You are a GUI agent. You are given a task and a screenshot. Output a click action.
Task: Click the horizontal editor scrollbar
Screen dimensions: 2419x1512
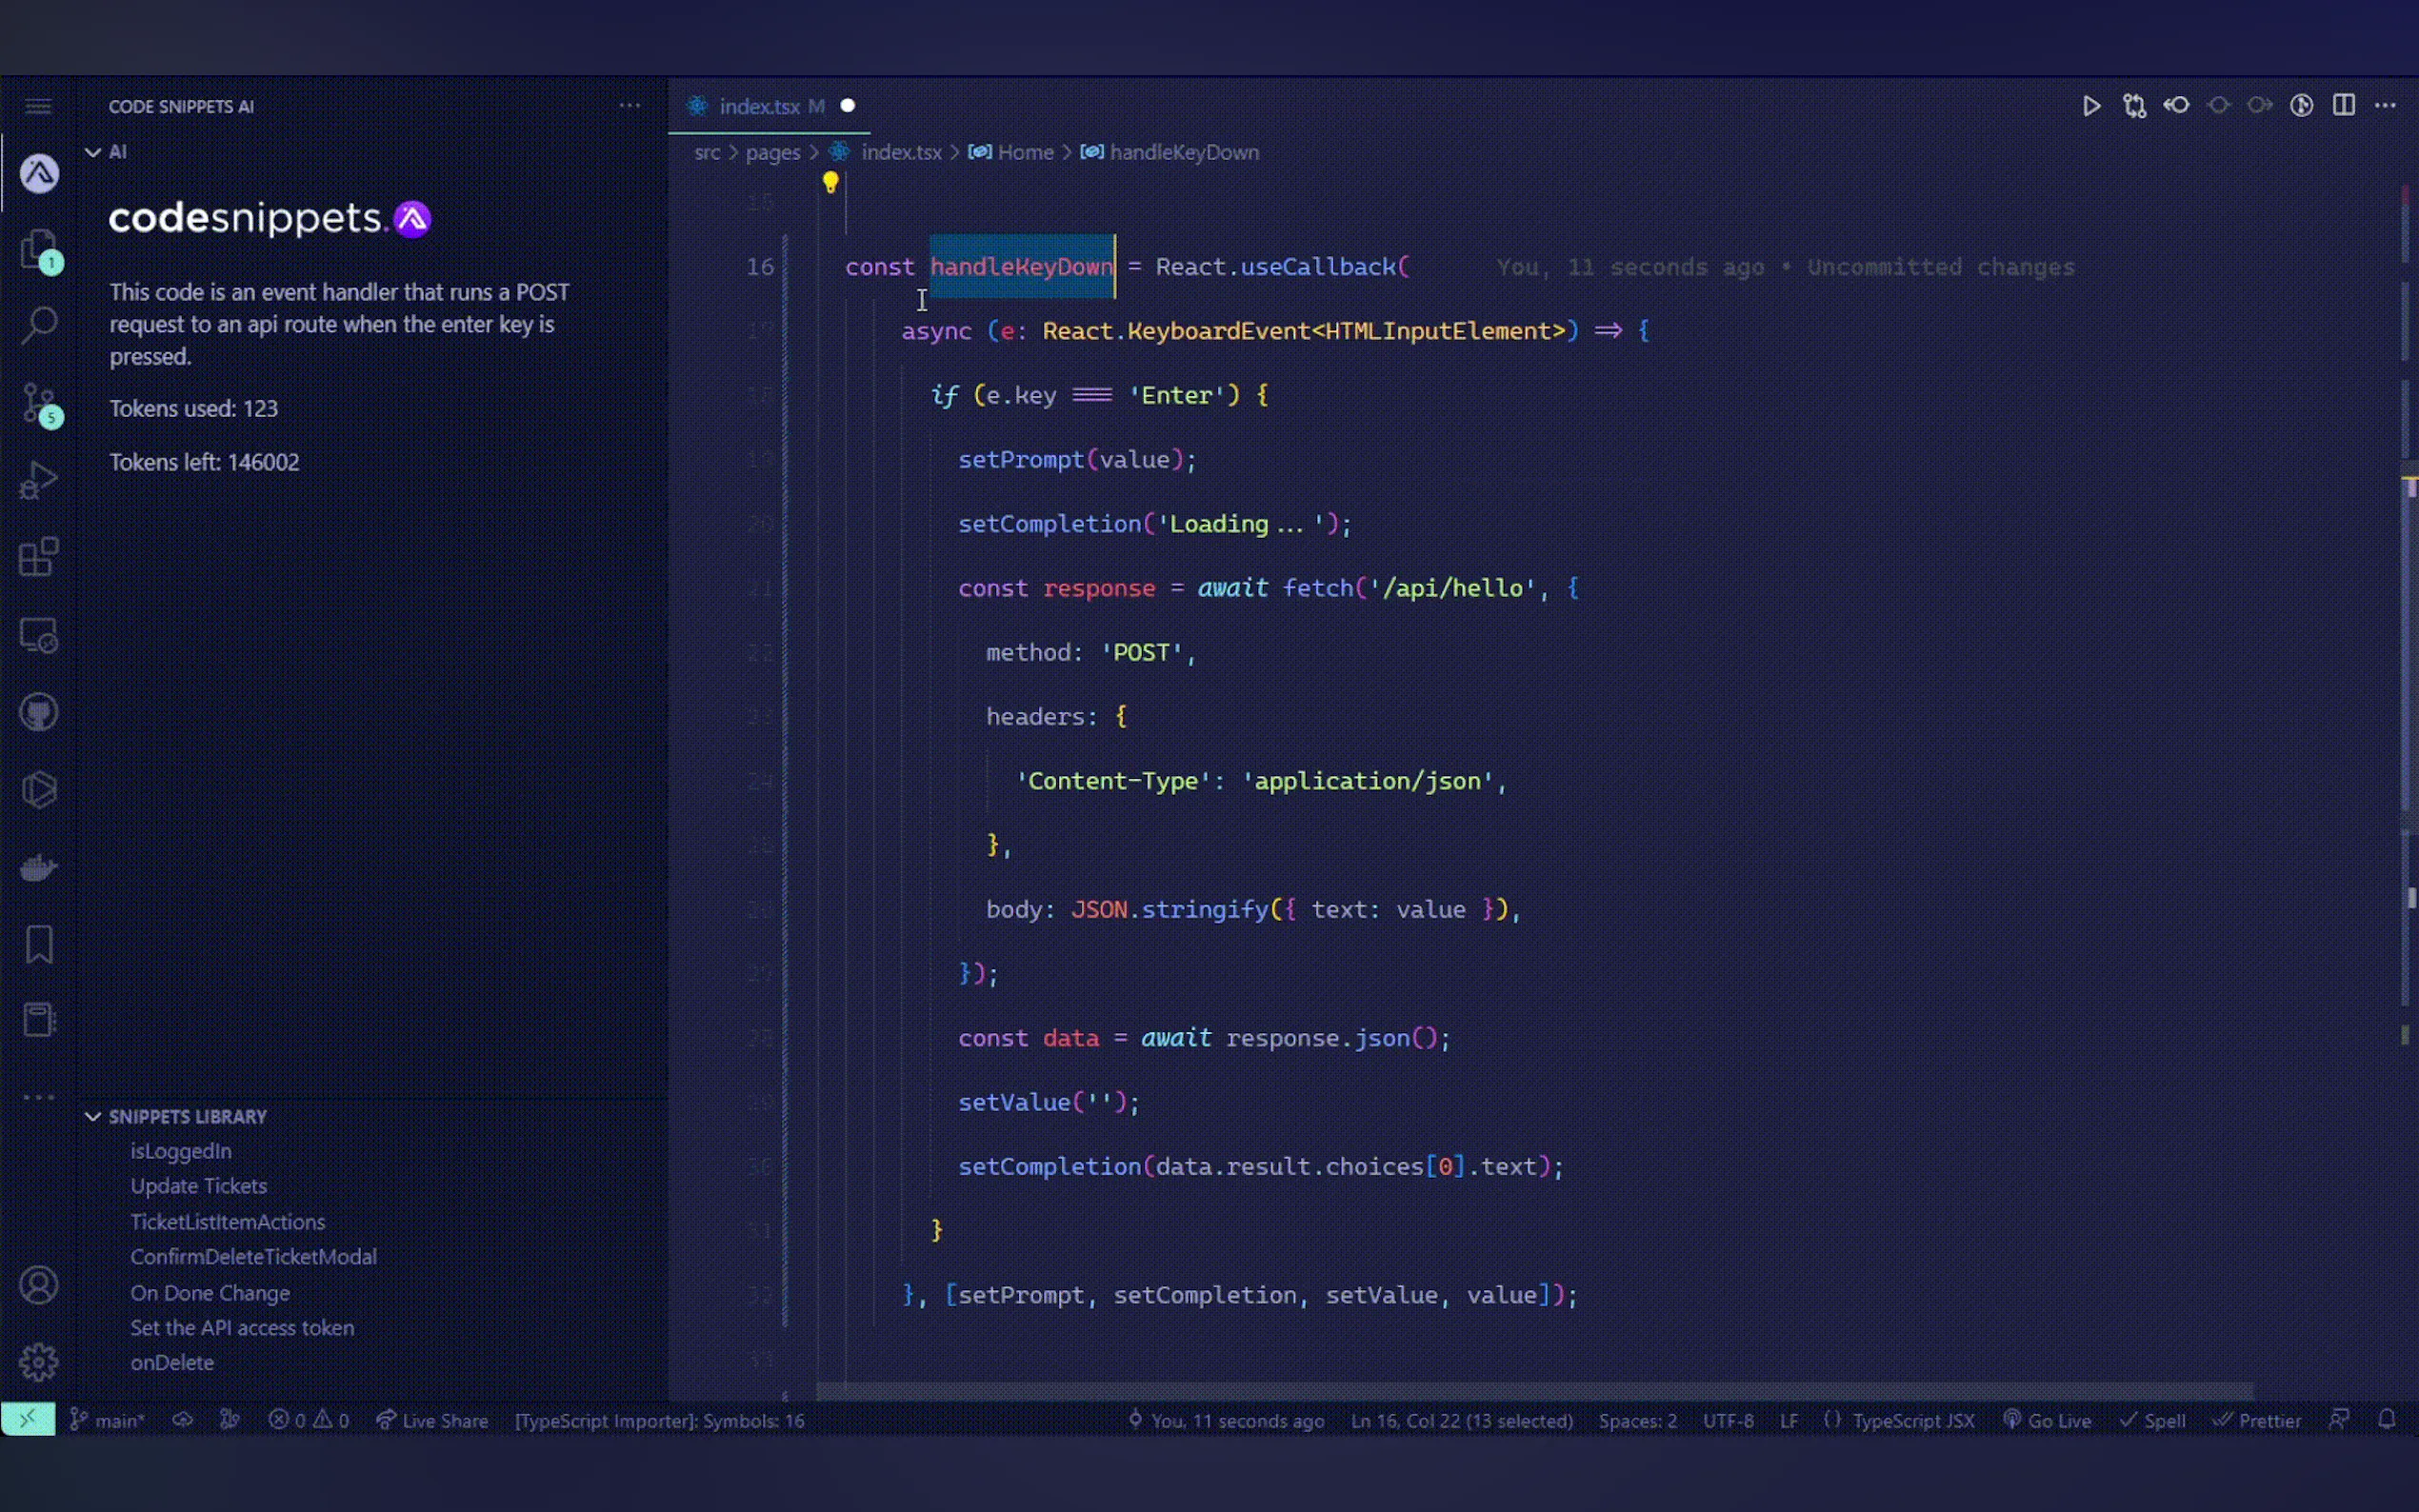pyautogui.click(x=1534, y=1391)
